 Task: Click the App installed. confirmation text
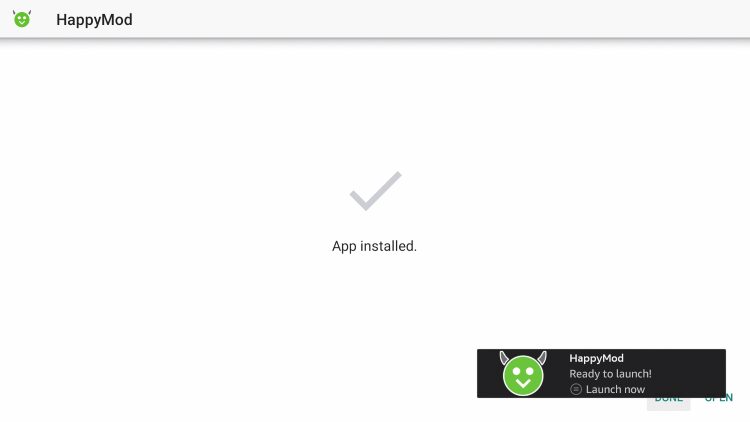(x=375, y=246)
